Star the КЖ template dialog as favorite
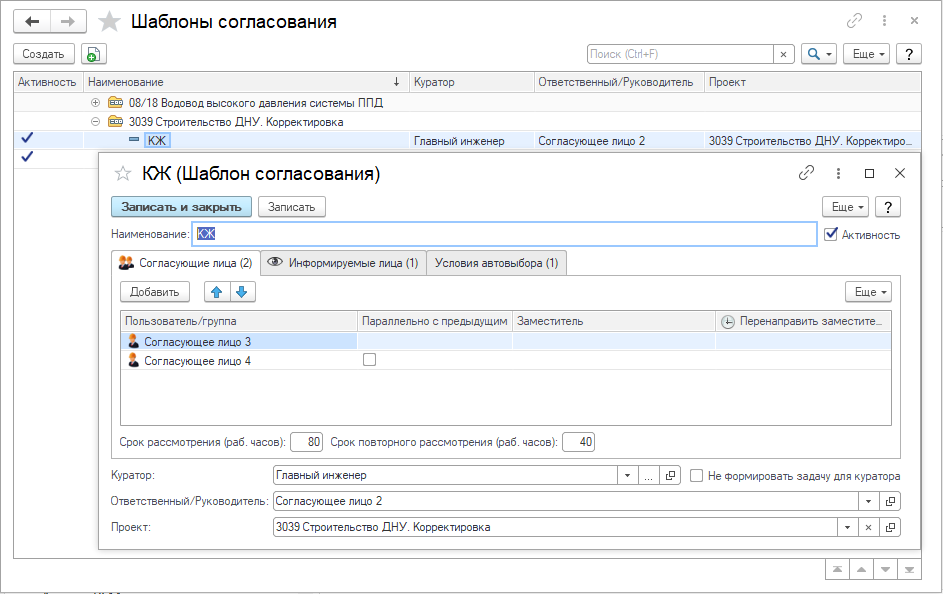Image resolution: width=943 pixels, height=594 pixels. click(x=123, y=174)
